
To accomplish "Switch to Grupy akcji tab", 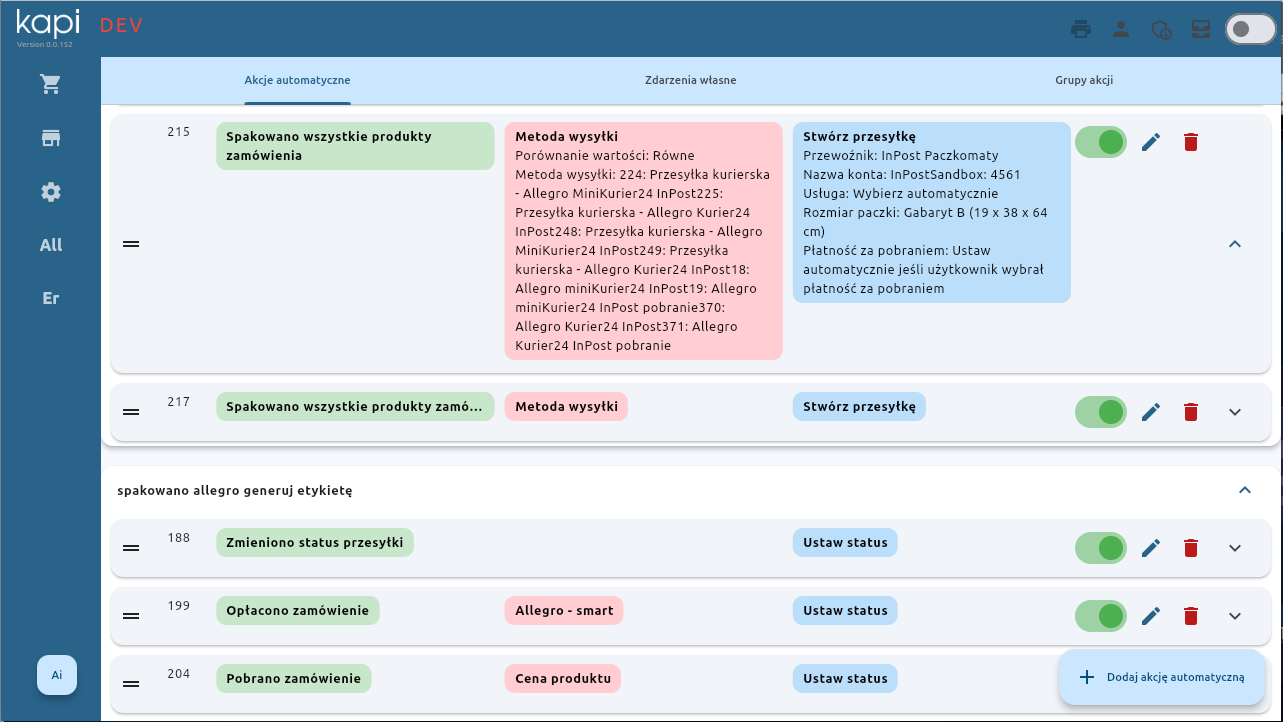I will click(x=1084, y=80).
